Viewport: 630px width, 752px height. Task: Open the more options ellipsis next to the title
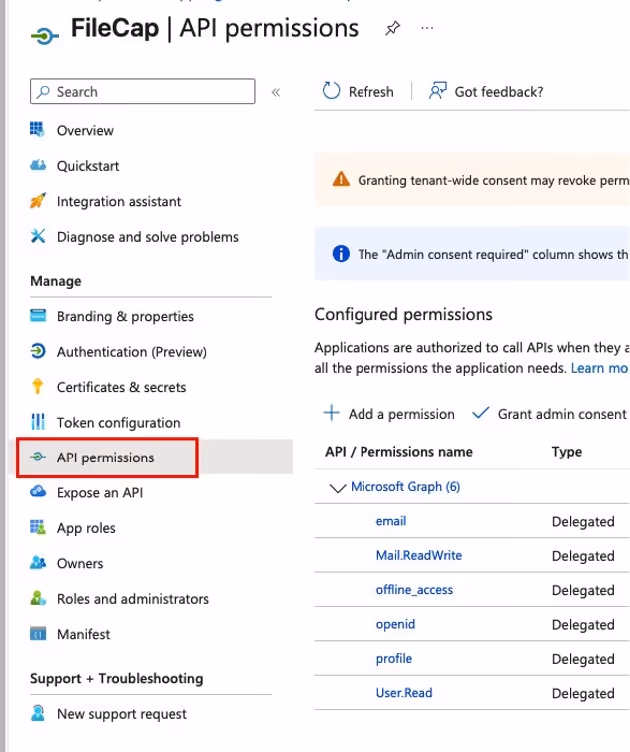pos(427,28)
